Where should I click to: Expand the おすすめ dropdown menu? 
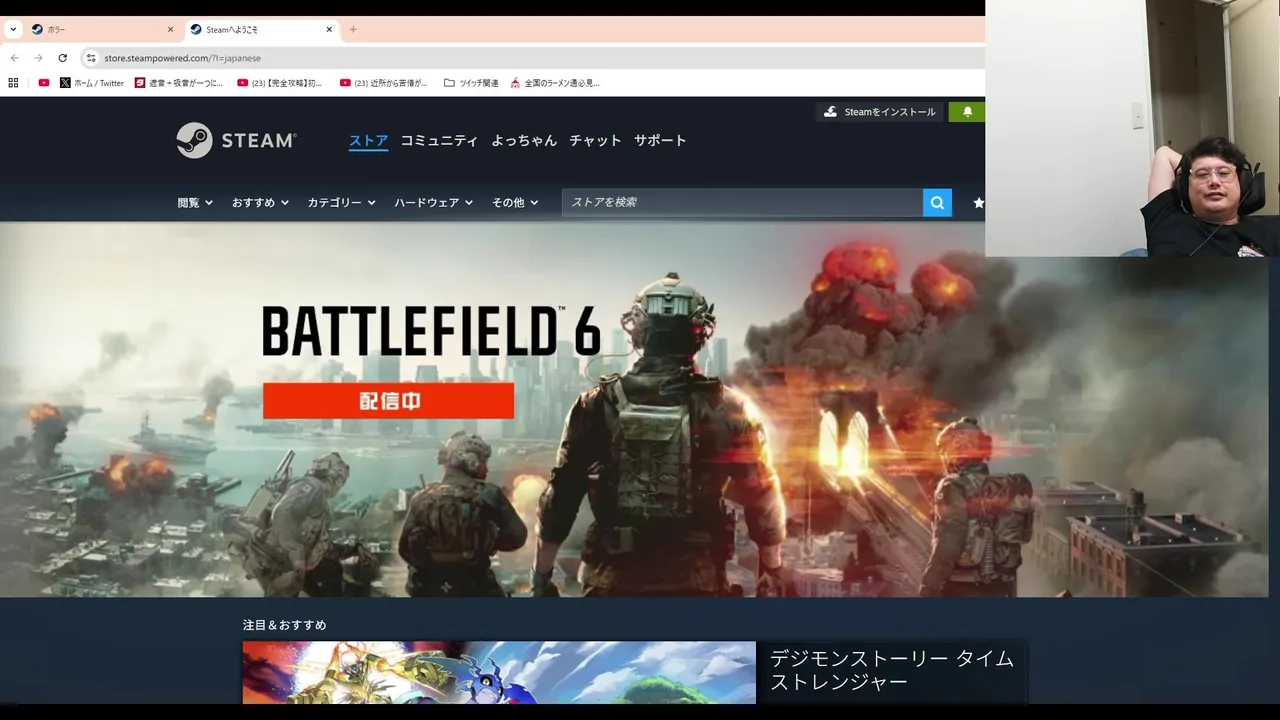point(260,202)
